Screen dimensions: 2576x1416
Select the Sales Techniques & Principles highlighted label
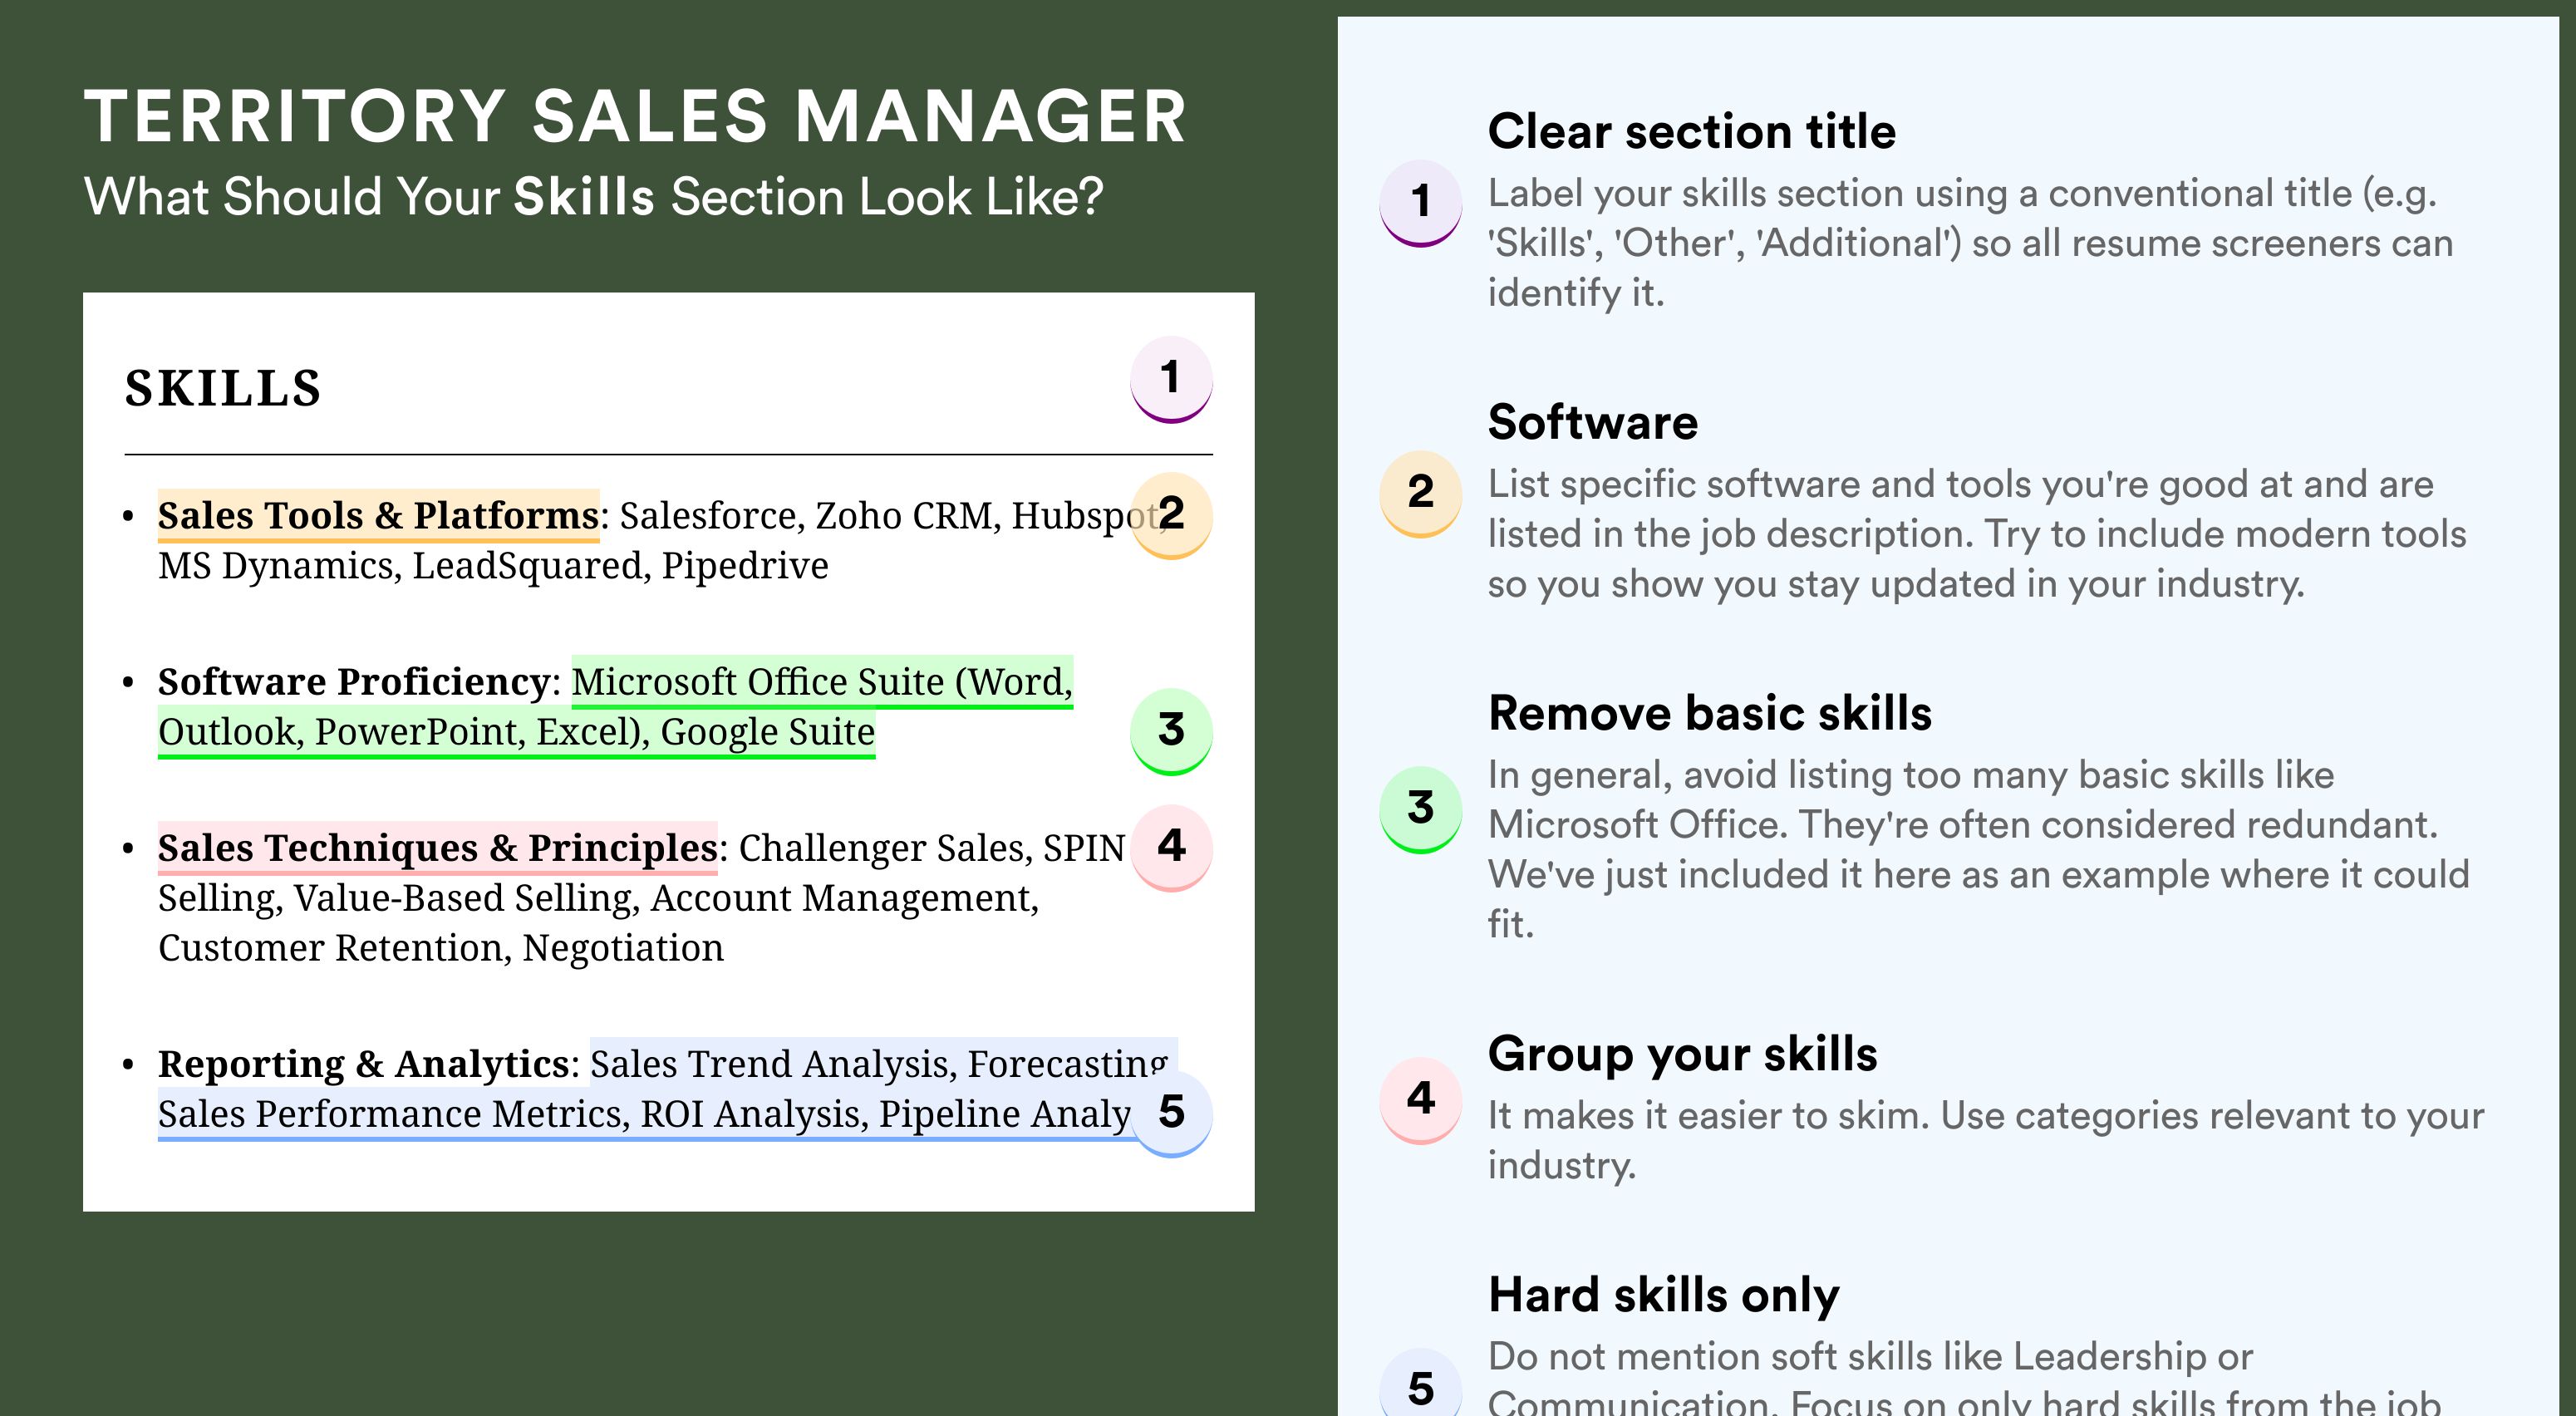click(437, 847)
